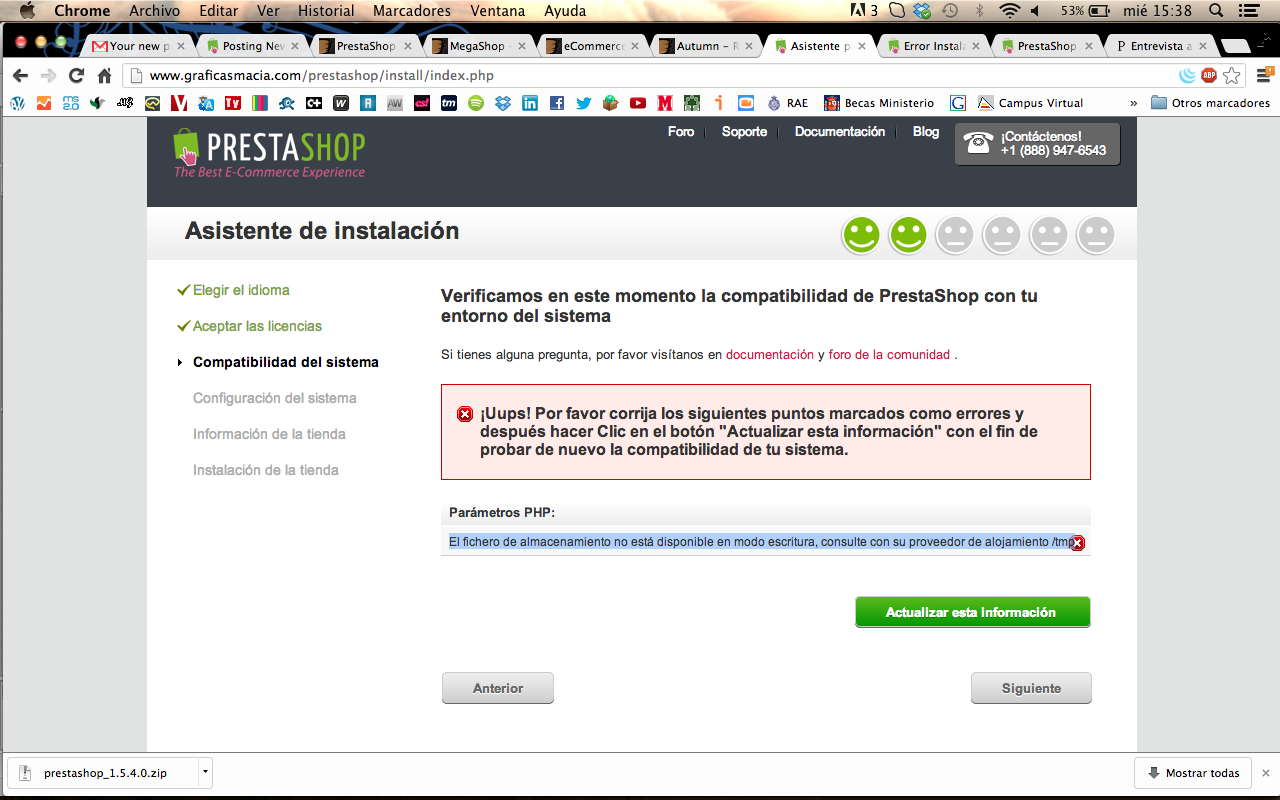Go back with the browser back arrow
1280x800 pixels.
(x=20, y=76)
